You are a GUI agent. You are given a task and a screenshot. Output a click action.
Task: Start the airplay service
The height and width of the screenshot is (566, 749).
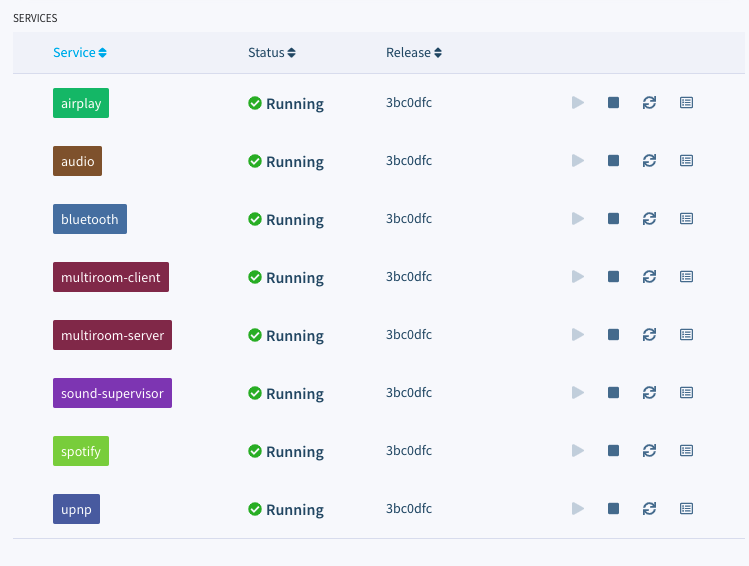[x=578, y=103]
